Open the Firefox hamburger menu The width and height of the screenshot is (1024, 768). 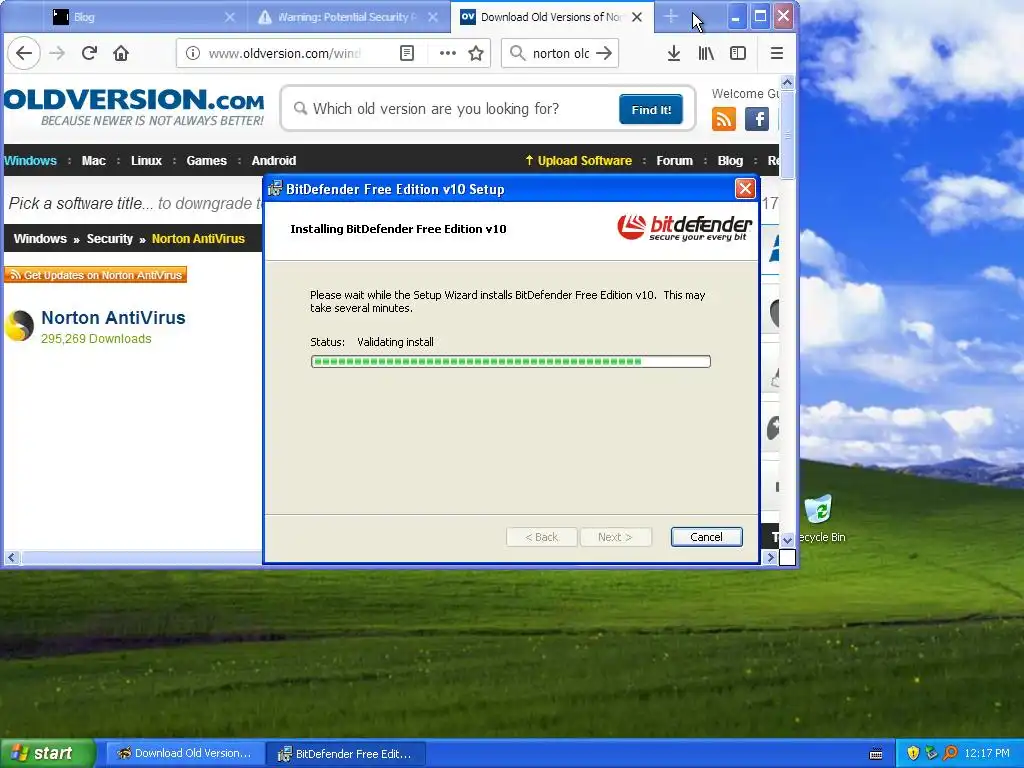(x=776, y=53)
